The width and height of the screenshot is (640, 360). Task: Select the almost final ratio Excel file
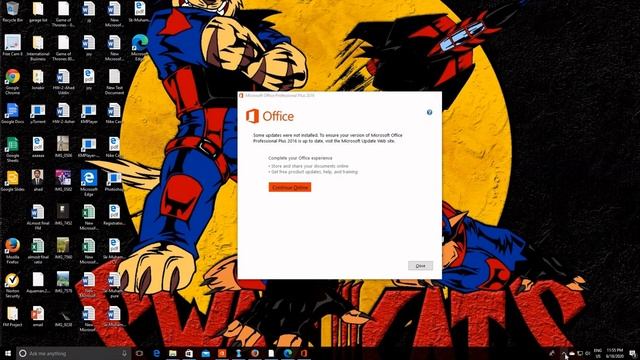click(38, 251)
